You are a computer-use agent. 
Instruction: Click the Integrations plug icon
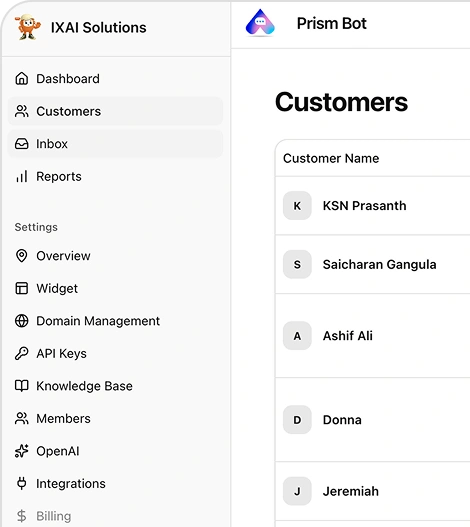click(22, 483)
